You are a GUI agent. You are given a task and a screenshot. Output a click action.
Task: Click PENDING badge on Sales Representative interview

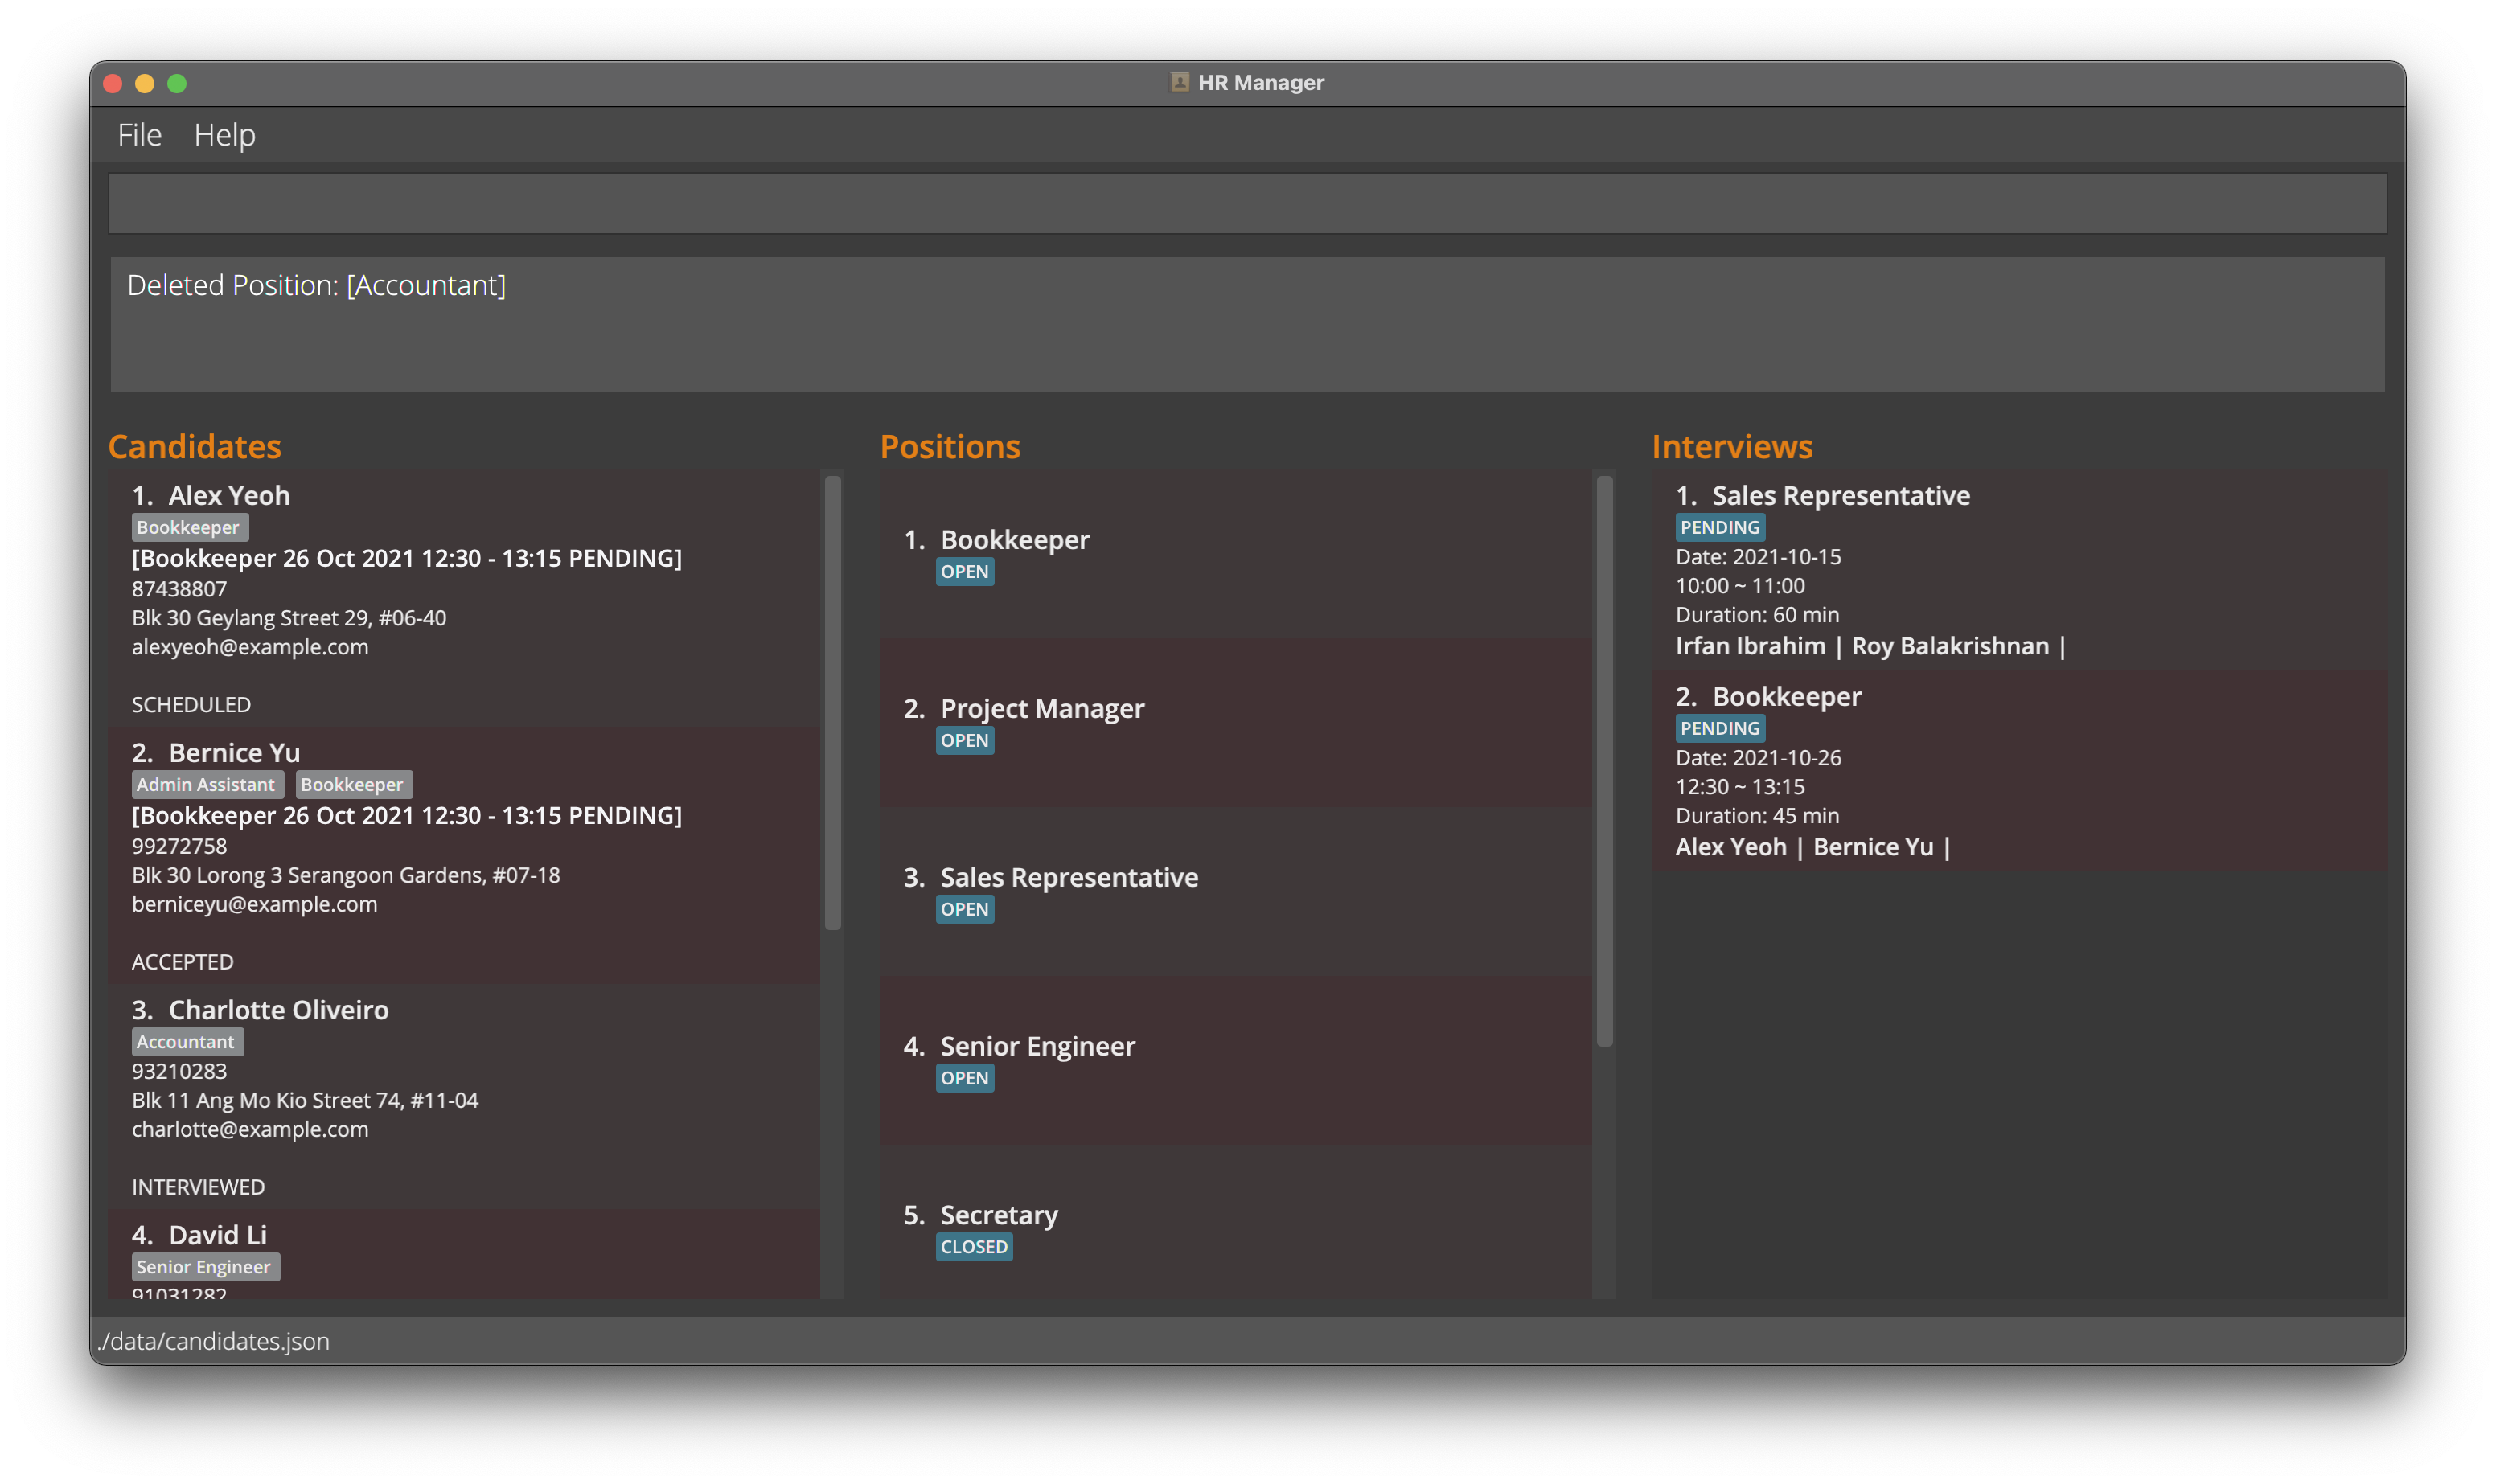[x=1719, y=528]
